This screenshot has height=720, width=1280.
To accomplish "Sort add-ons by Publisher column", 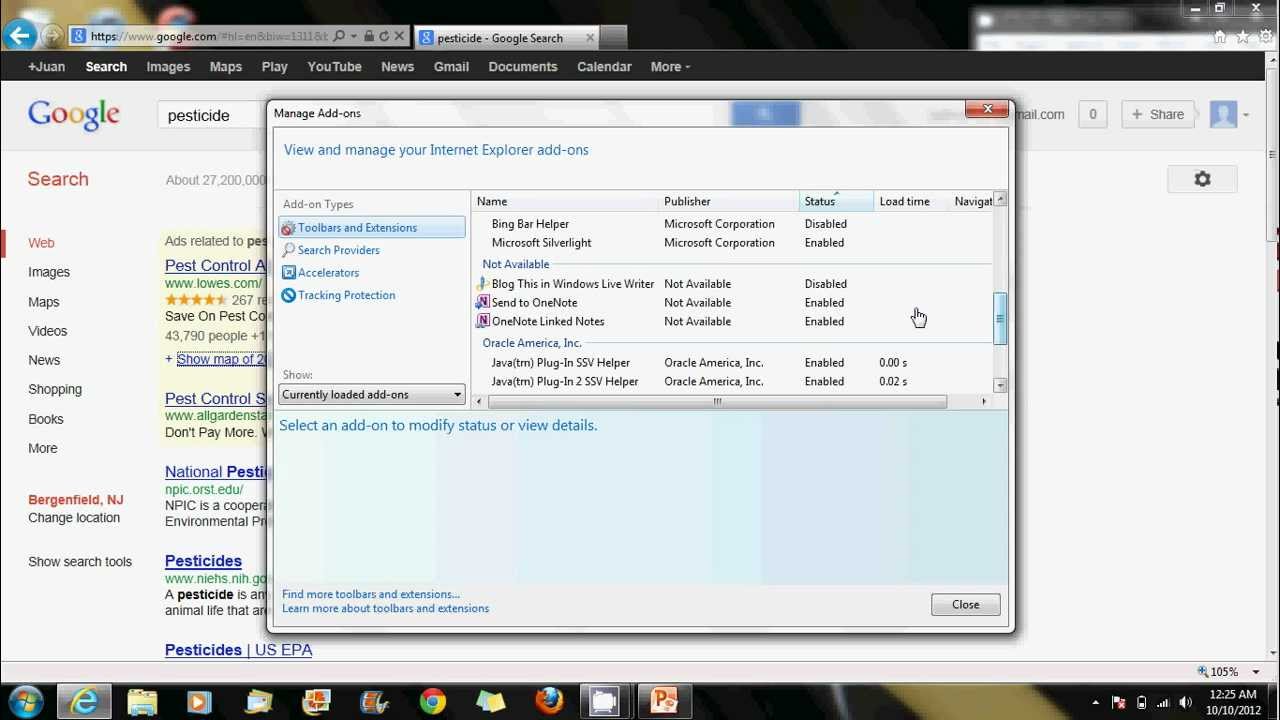I will (730, 202).
